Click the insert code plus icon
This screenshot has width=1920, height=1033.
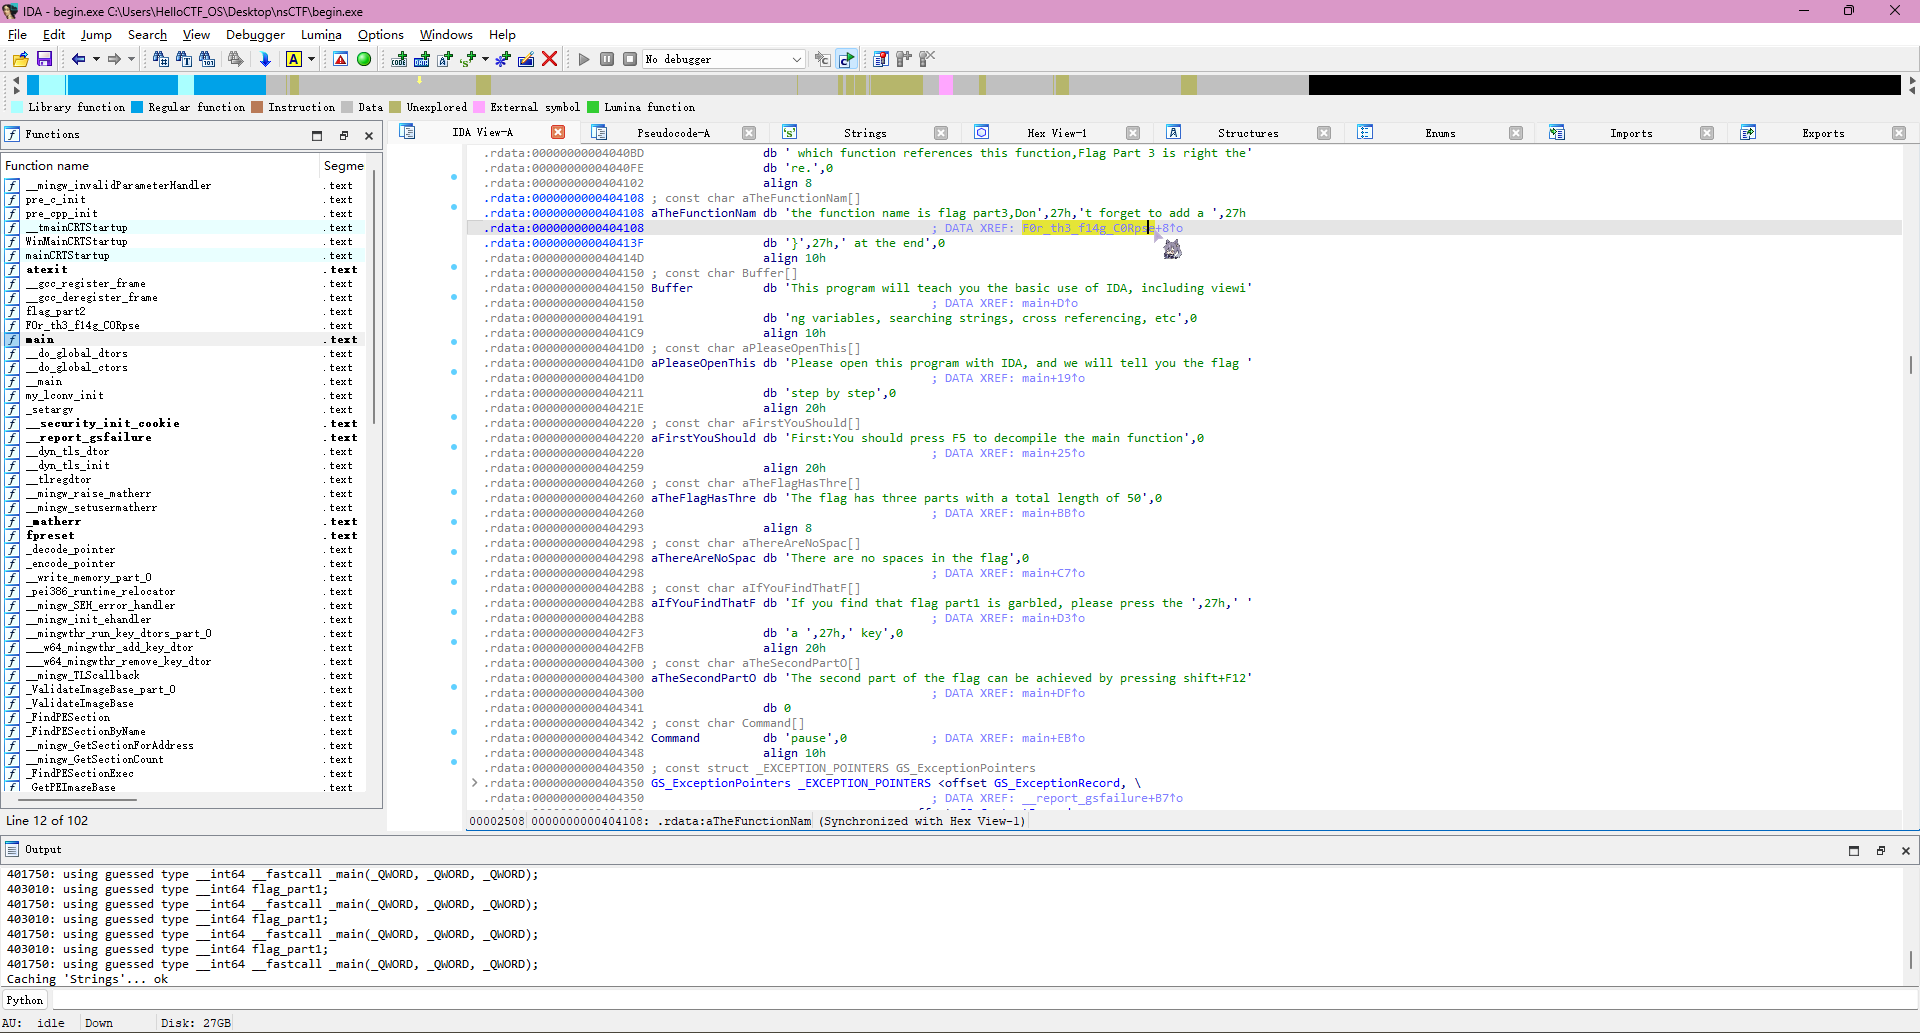[x=399, y=59]
